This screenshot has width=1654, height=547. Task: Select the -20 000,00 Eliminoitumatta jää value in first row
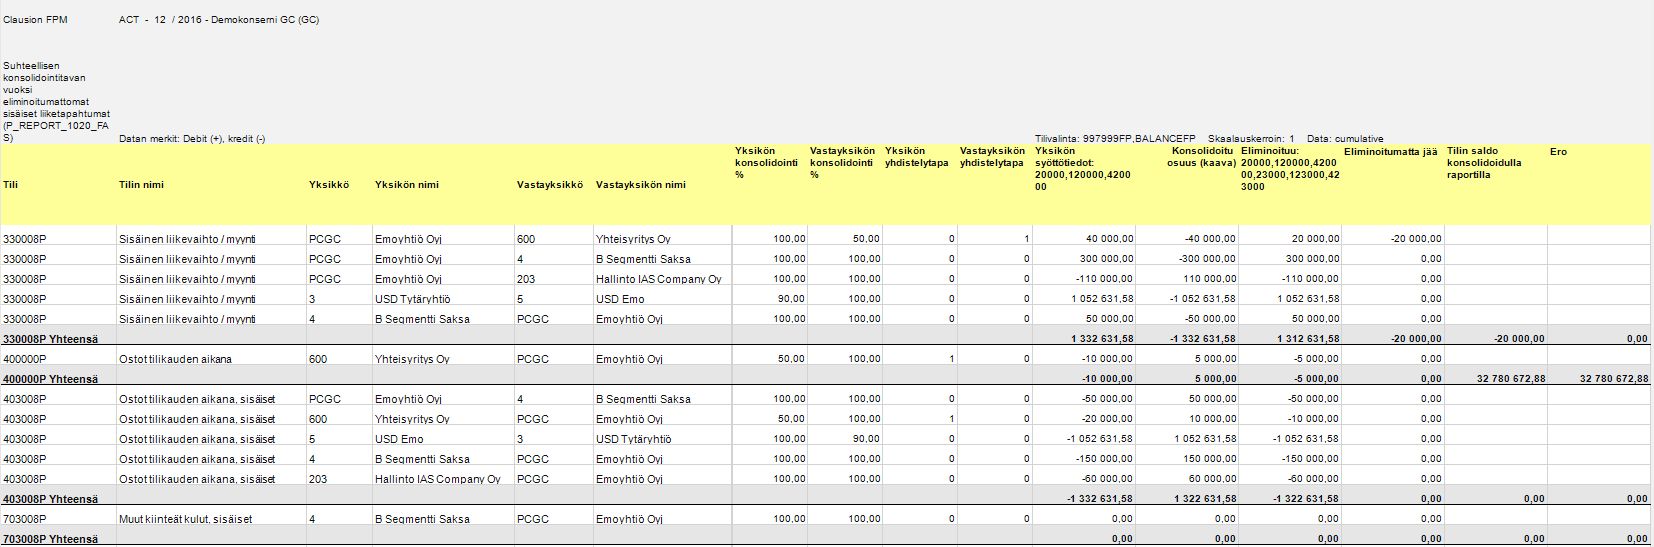pos(1416,239)
